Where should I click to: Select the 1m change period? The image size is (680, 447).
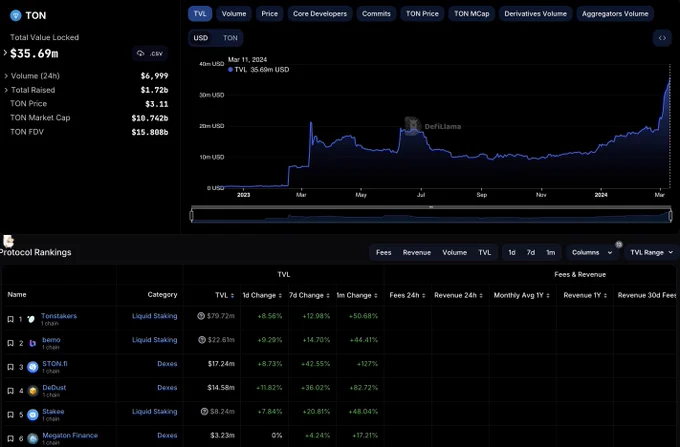(550, 252)
